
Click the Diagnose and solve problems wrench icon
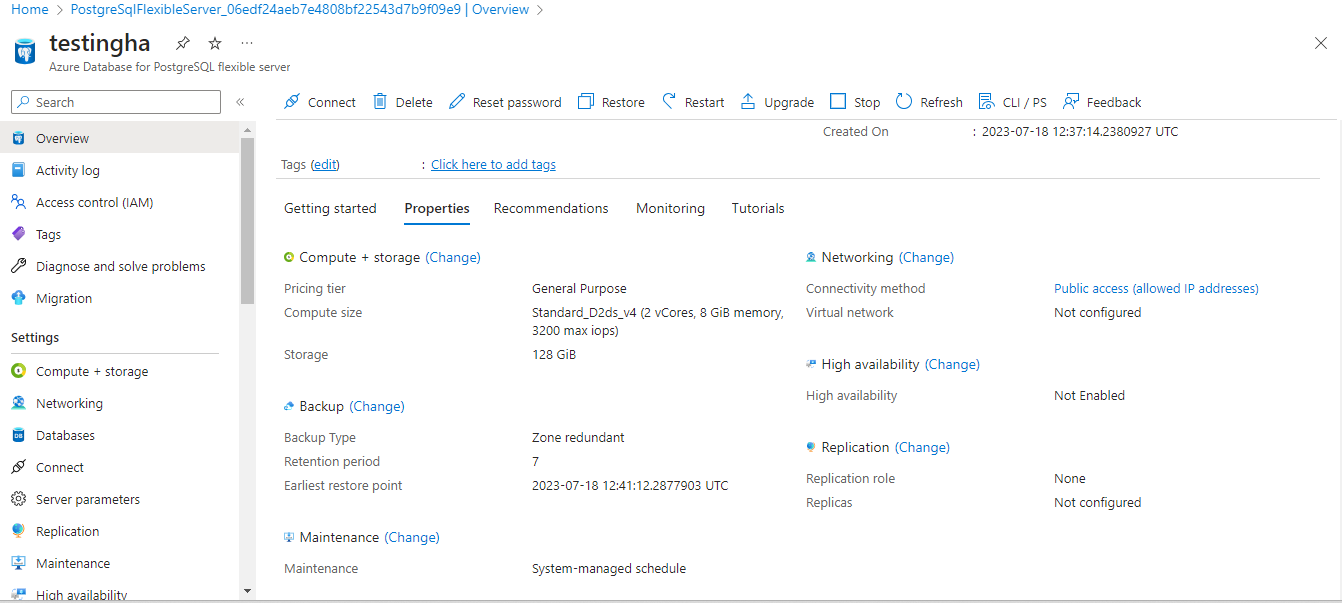tap(18, 266)
